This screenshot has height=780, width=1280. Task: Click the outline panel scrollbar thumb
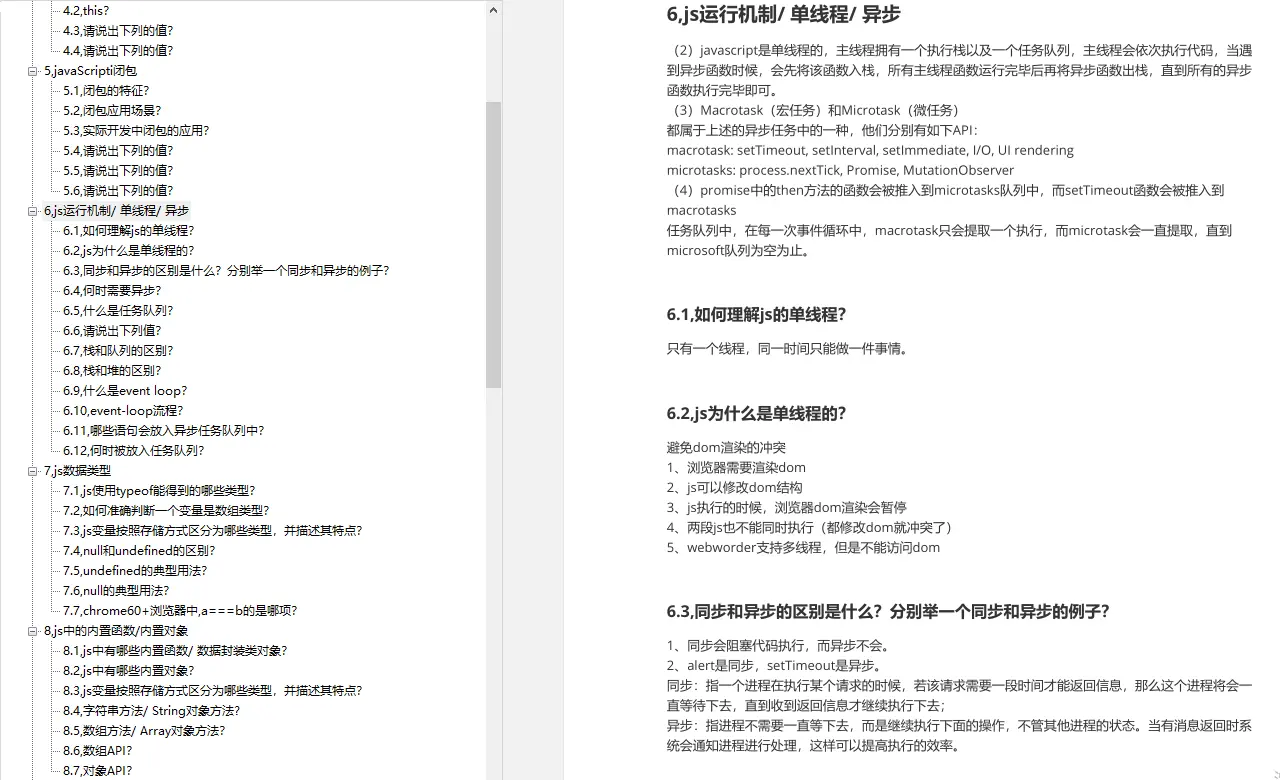click(493, 245)
